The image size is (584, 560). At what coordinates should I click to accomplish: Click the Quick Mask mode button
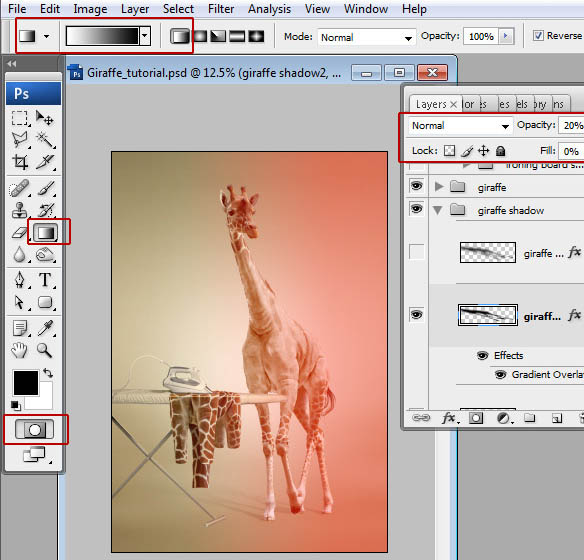tap(34, 429)
